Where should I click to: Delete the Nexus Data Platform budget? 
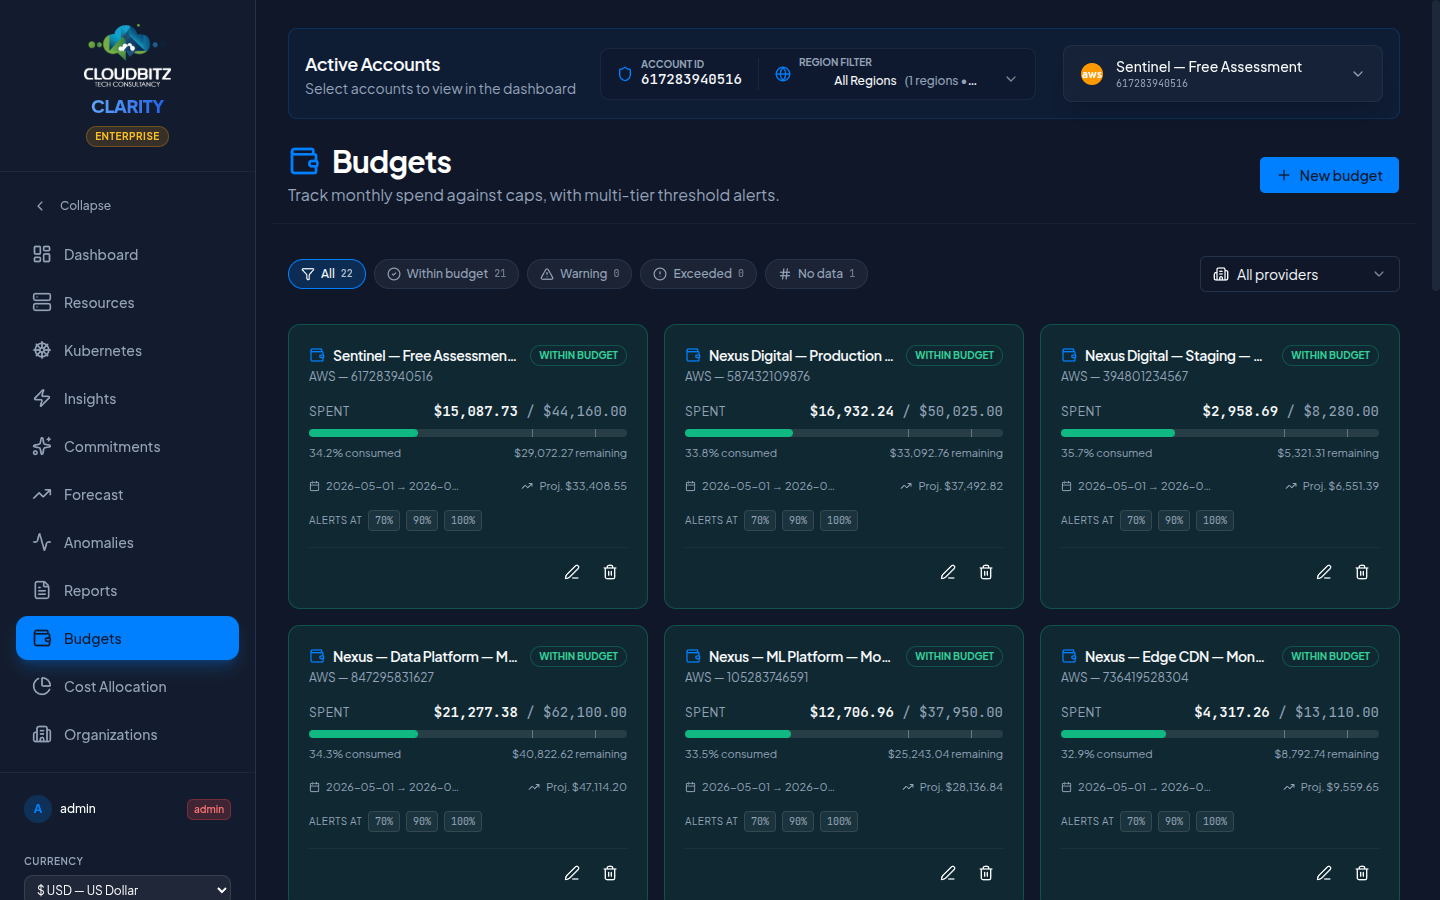610,873
